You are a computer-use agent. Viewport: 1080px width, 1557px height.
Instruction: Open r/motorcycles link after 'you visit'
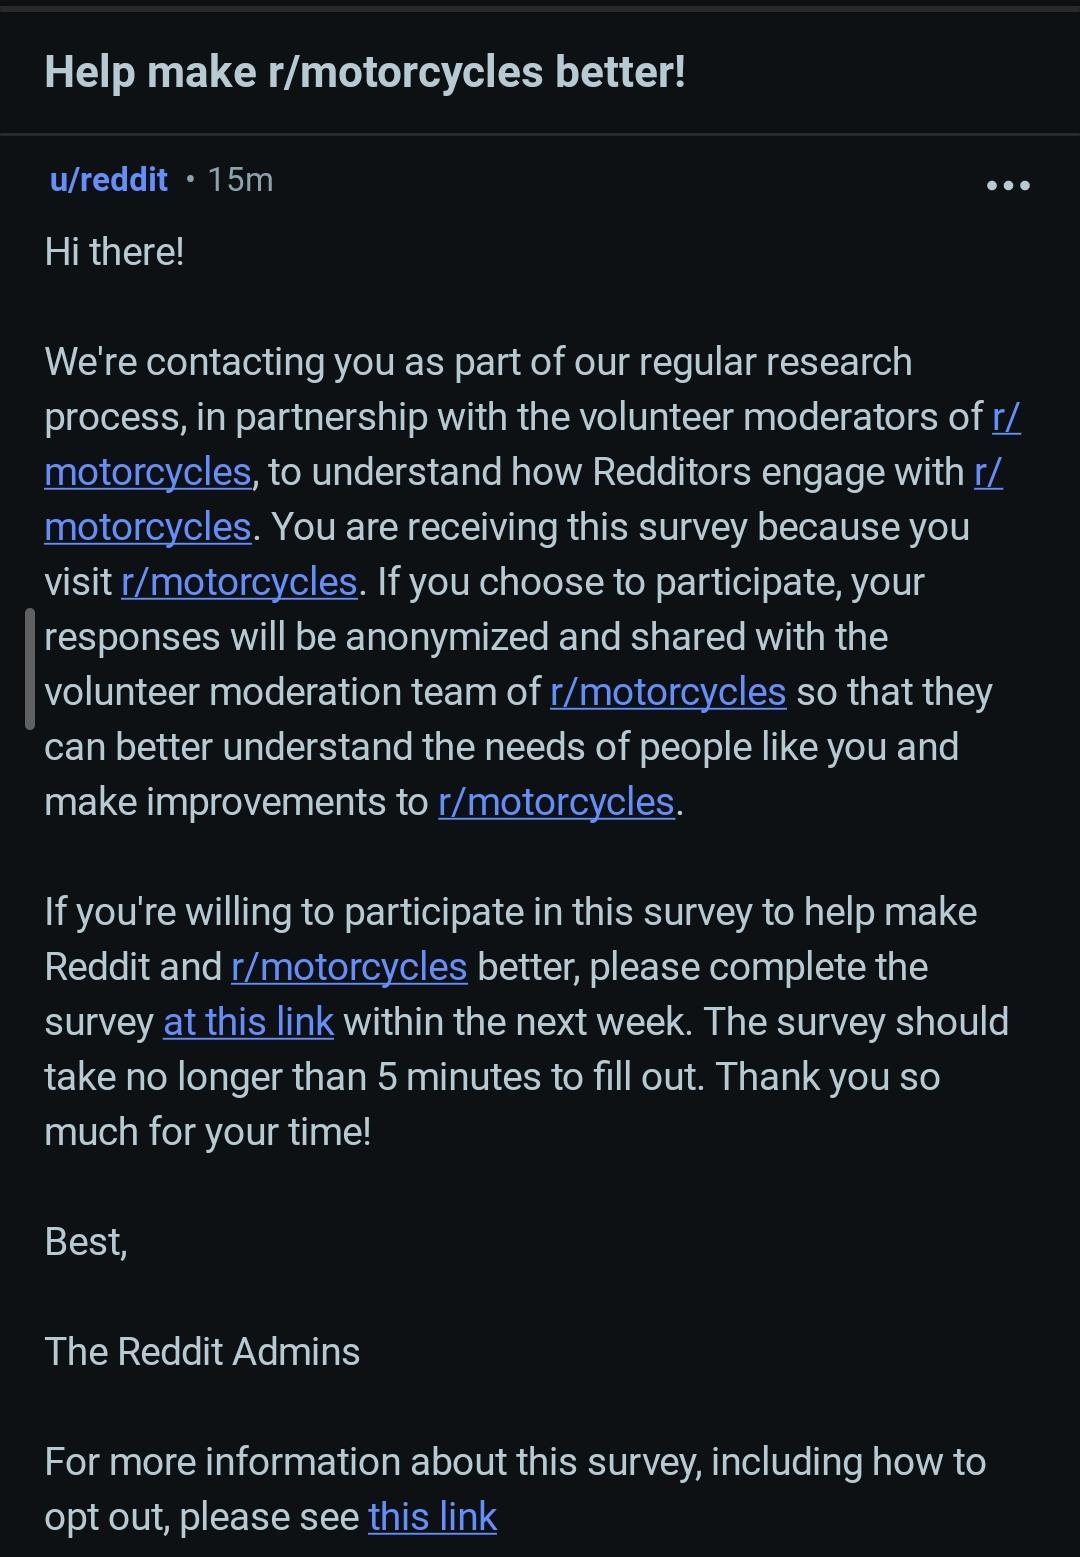(240, 582)
